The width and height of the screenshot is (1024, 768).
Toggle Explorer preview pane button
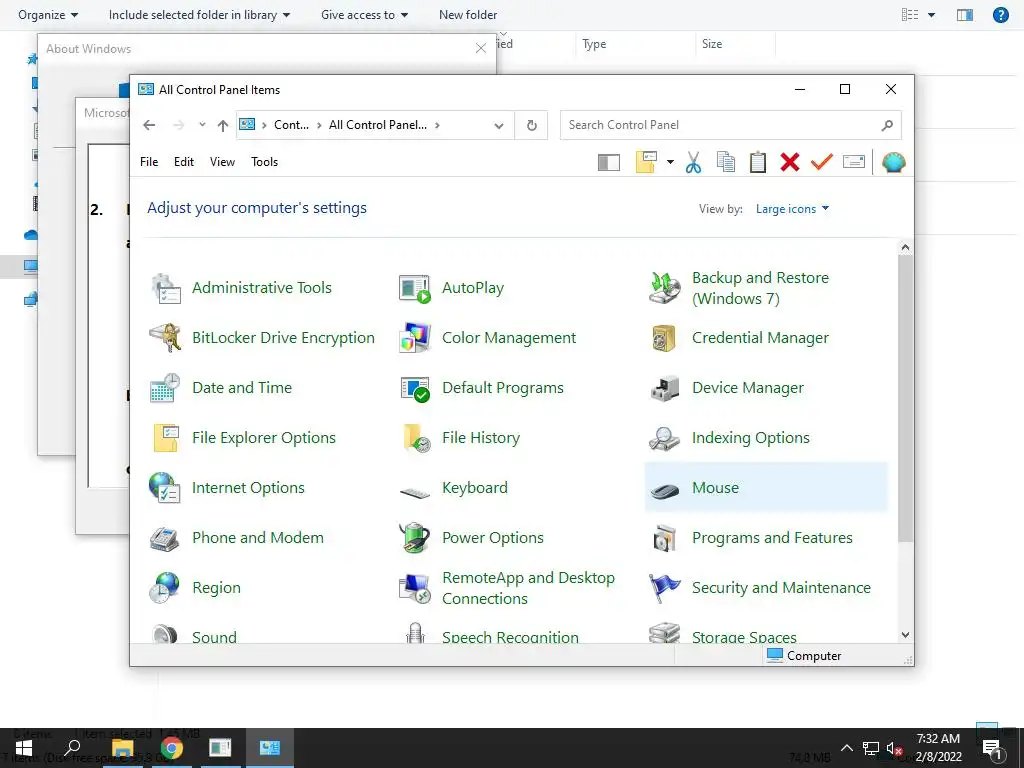(965, 14)
